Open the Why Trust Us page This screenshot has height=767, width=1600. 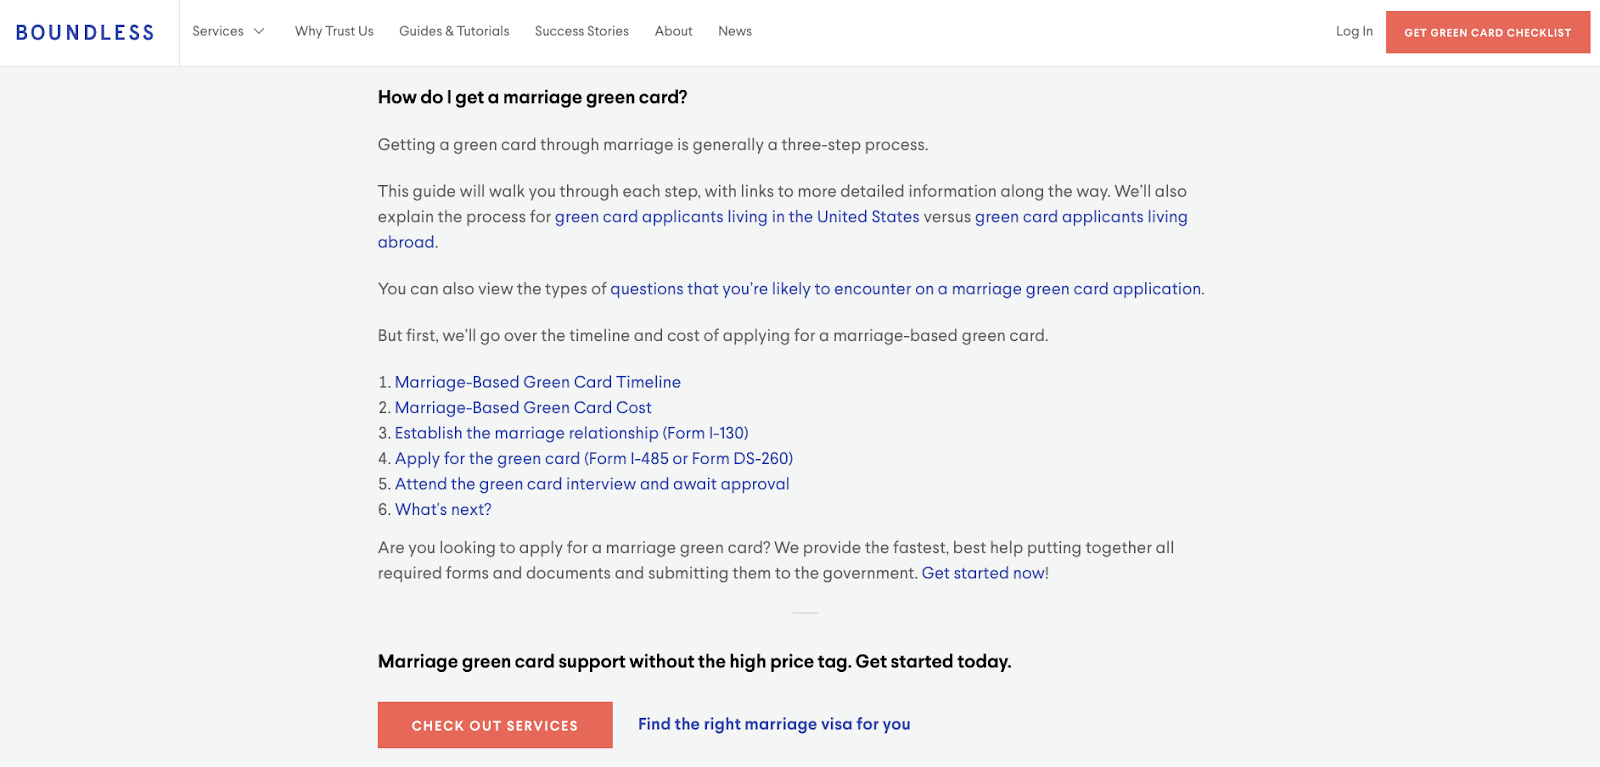[334, 31]
